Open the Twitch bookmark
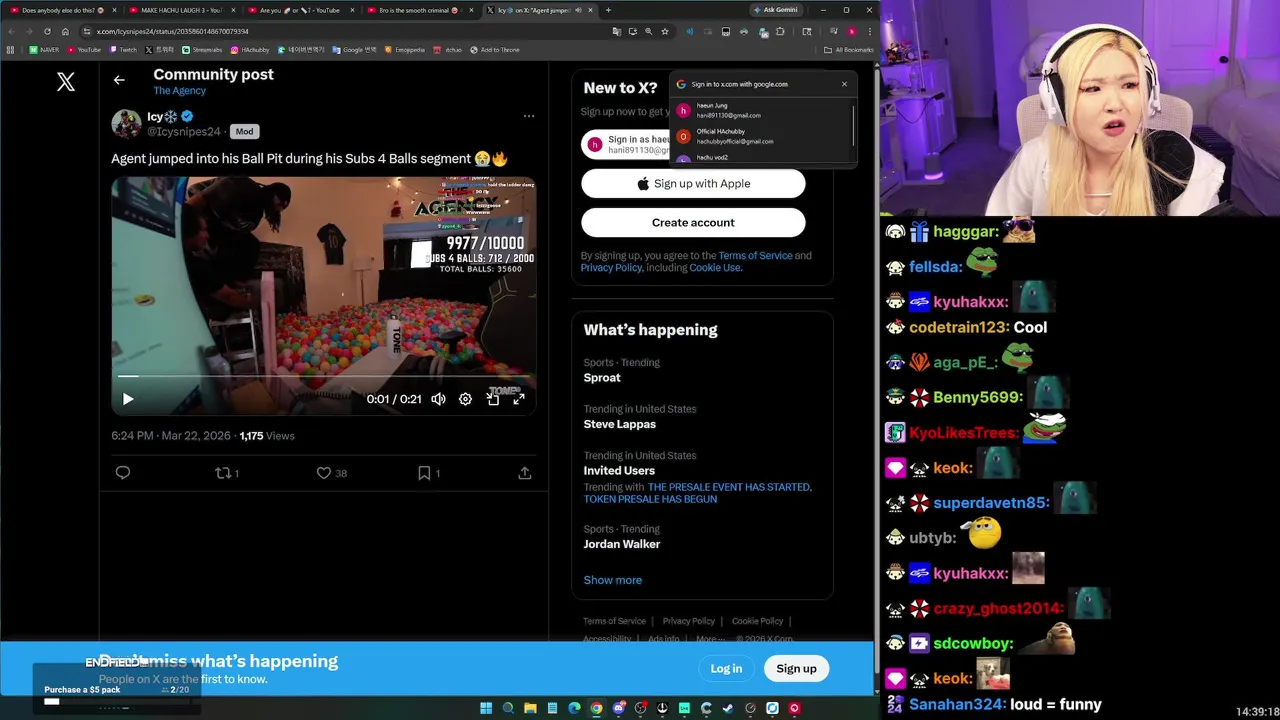Image resolution: width=1280 pixels, height=720 pixels. 124,50
